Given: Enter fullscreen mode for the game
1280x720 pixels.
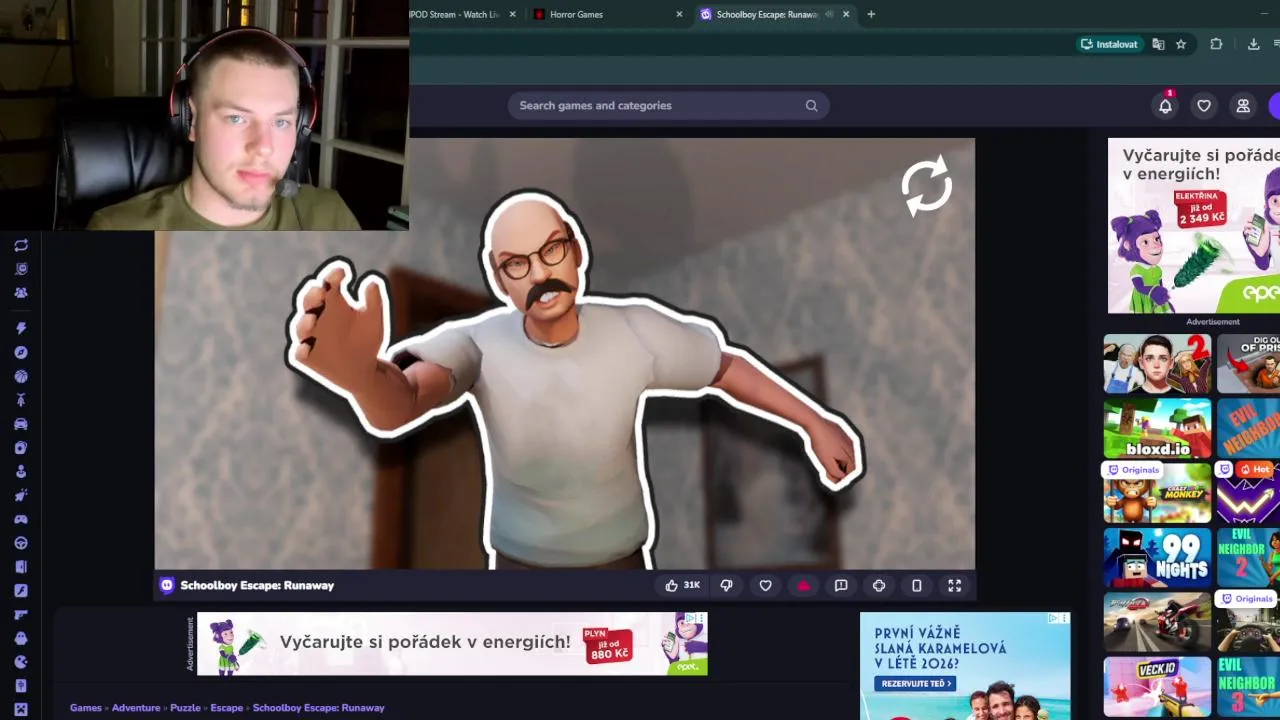Looking at the screenshot, I should [x=955, y=585].
